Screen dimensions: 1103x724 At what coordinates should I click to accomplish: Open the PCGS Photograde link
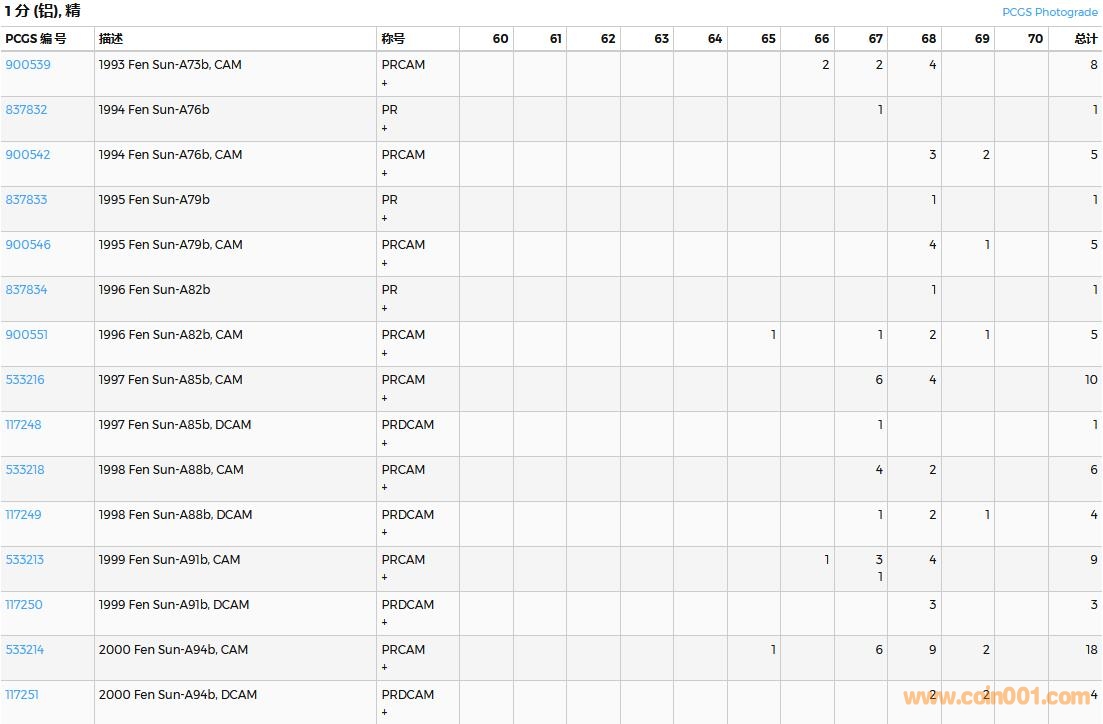[x=1049, y=12]
